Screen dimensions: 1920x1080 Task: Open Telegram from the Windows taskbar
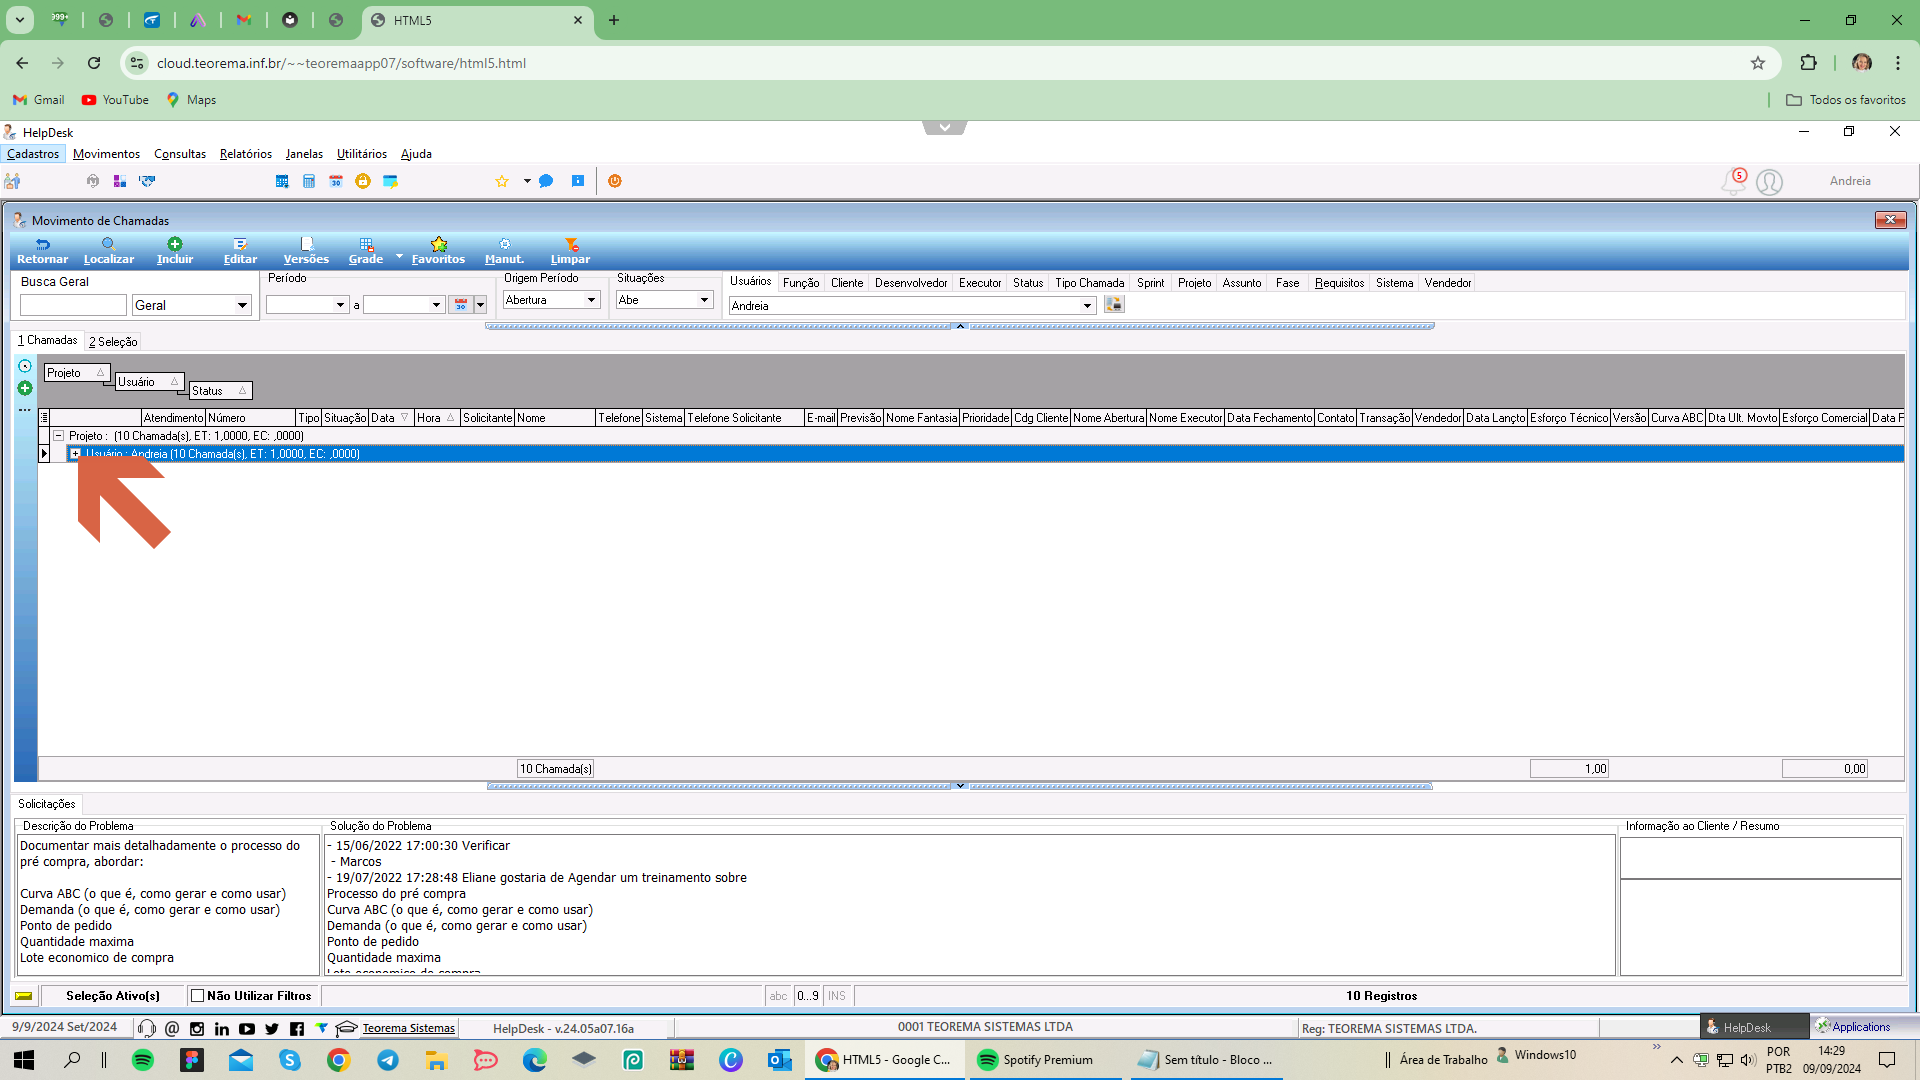coord(388,1060)
